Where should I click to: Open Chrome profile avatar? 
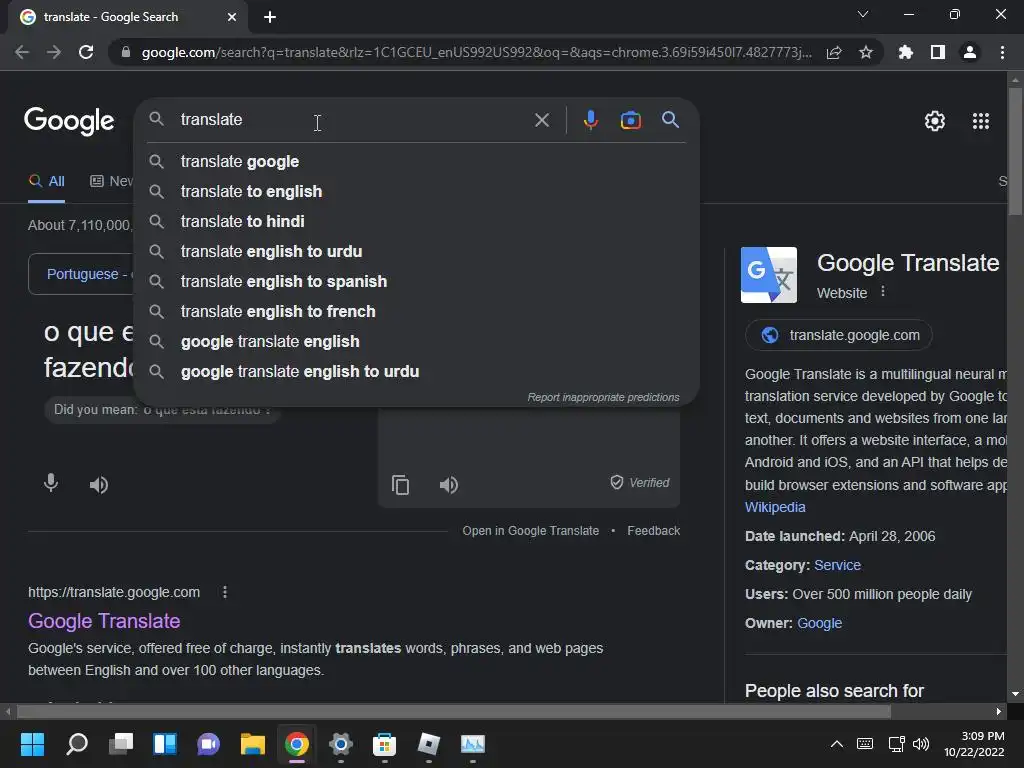[969, 52]
